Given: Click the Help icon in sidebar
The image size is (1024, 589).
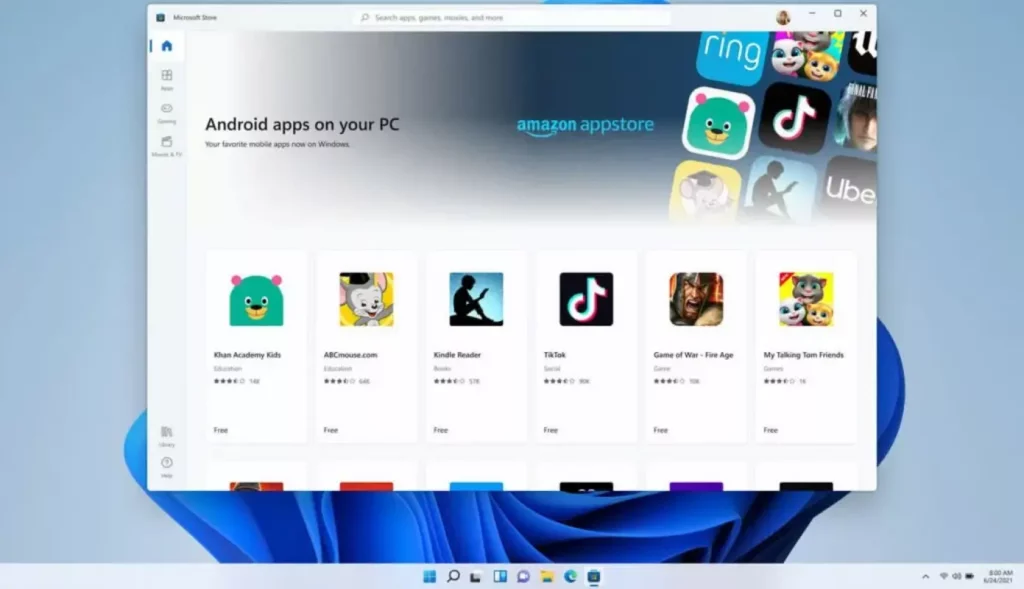Looking at the screenshot, I should (166, 465).
